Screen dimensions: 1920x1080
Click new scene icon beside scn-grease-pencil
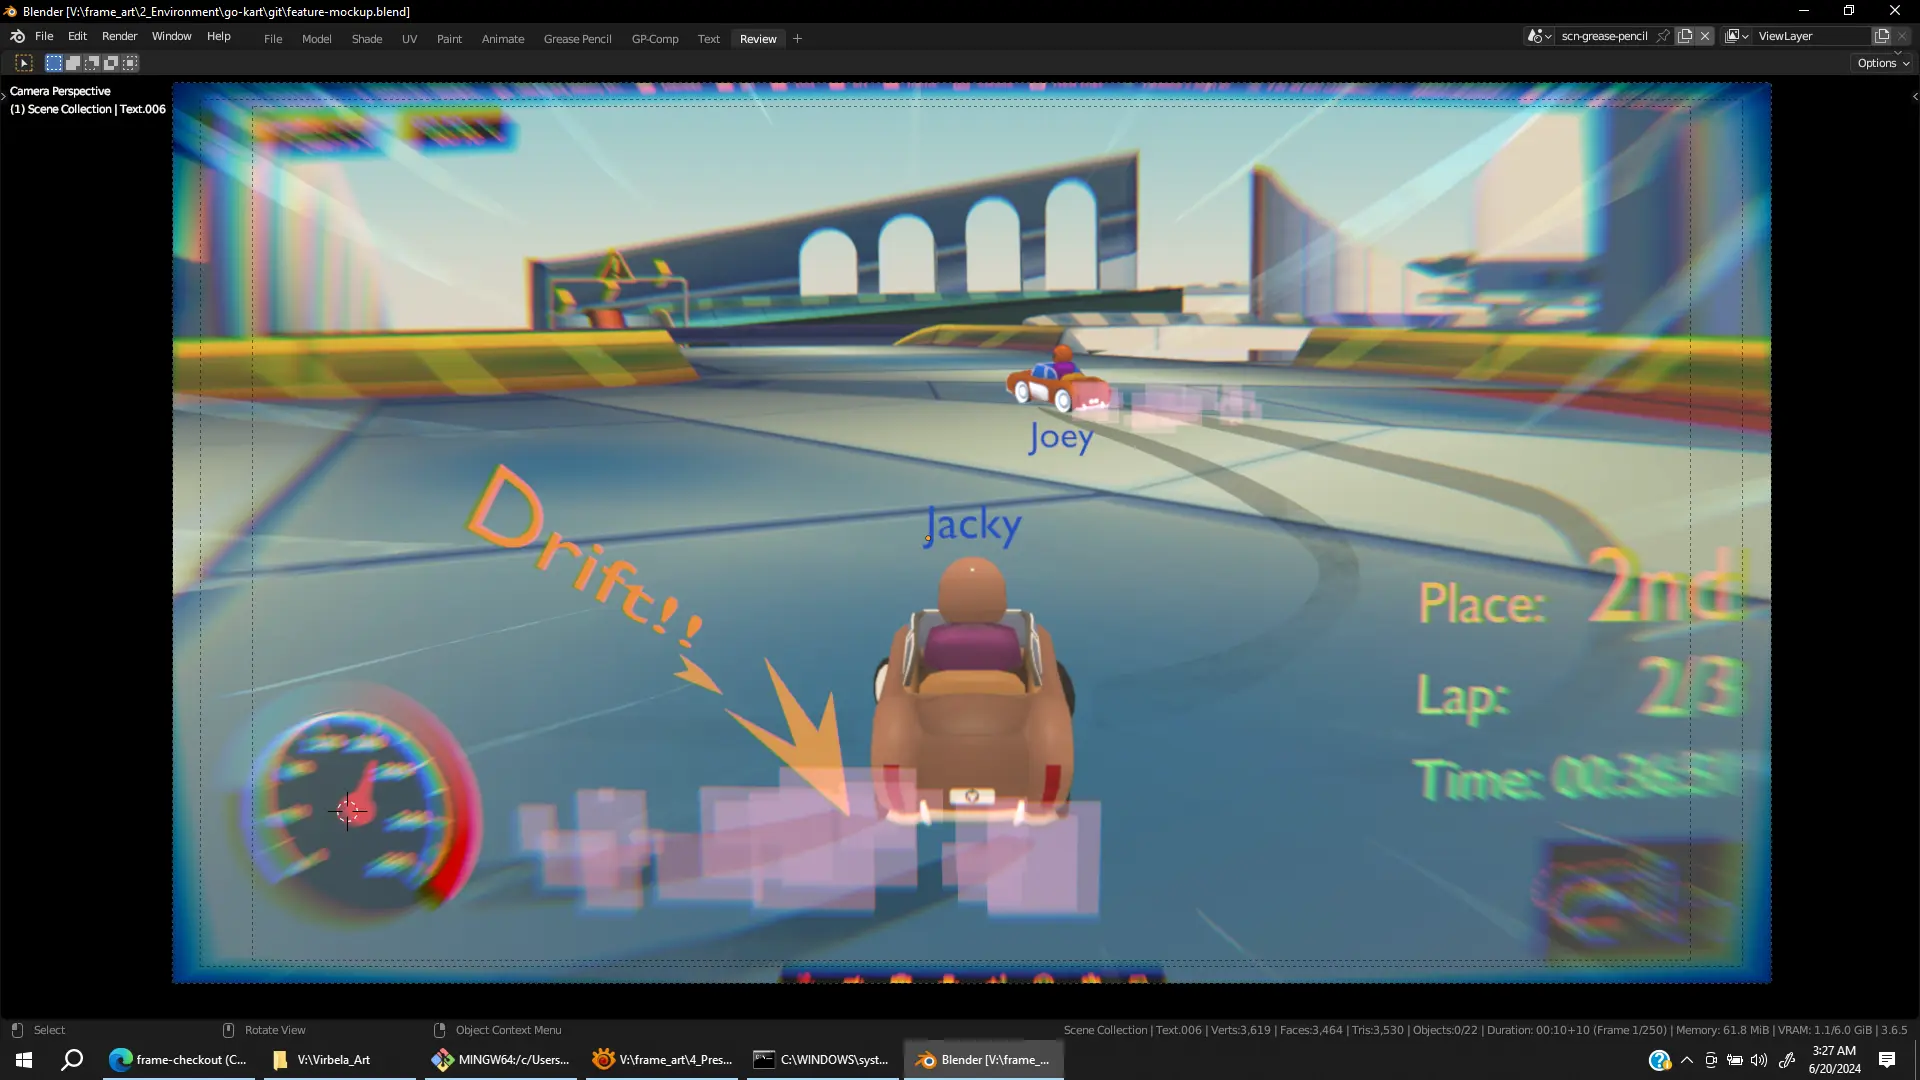click(x=1685, y=36)
